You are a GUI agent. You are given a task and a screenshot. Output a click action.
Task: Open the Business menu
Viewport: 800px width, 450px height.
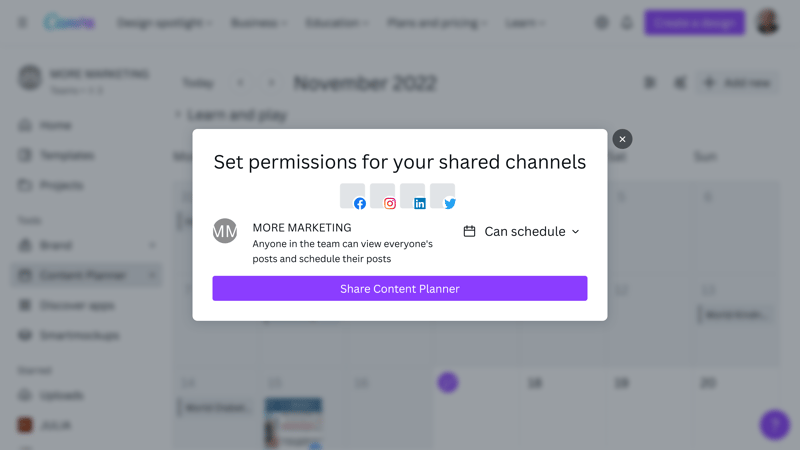pos(258,22)
